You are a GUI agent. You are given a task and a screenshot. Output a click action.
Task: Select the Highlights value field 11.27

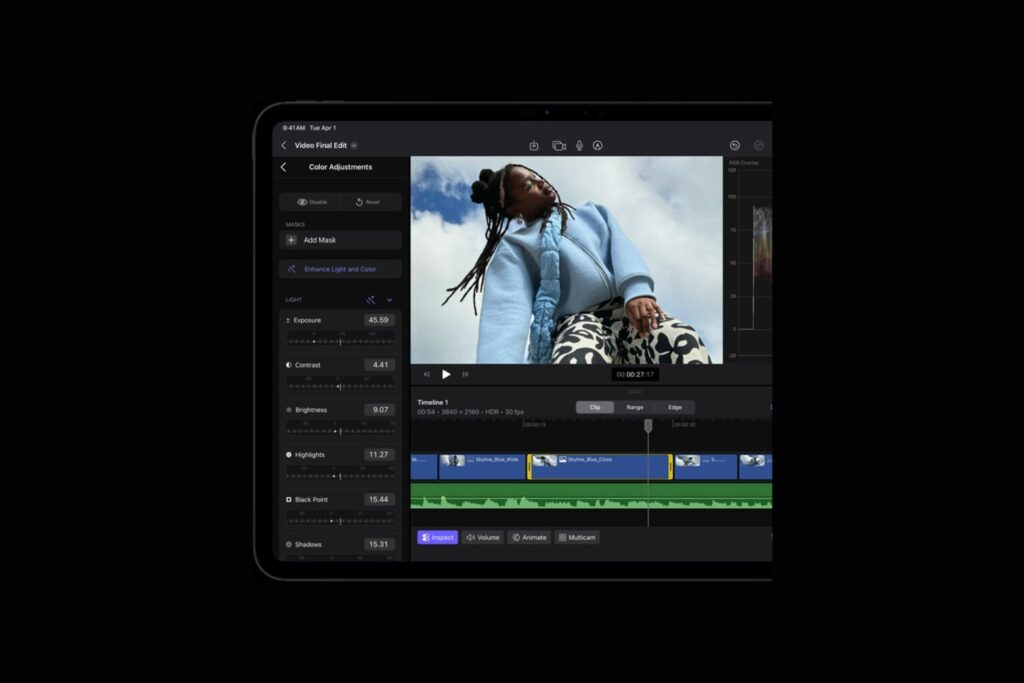(x=379, y=454)
